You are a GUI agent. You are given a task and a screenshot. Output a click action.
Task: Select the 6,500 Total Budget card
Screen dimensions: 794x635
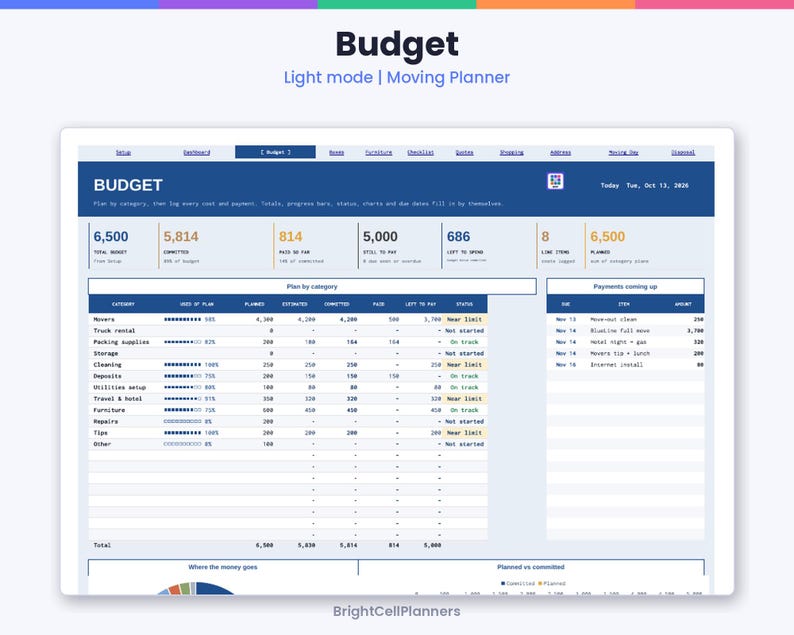123,246
